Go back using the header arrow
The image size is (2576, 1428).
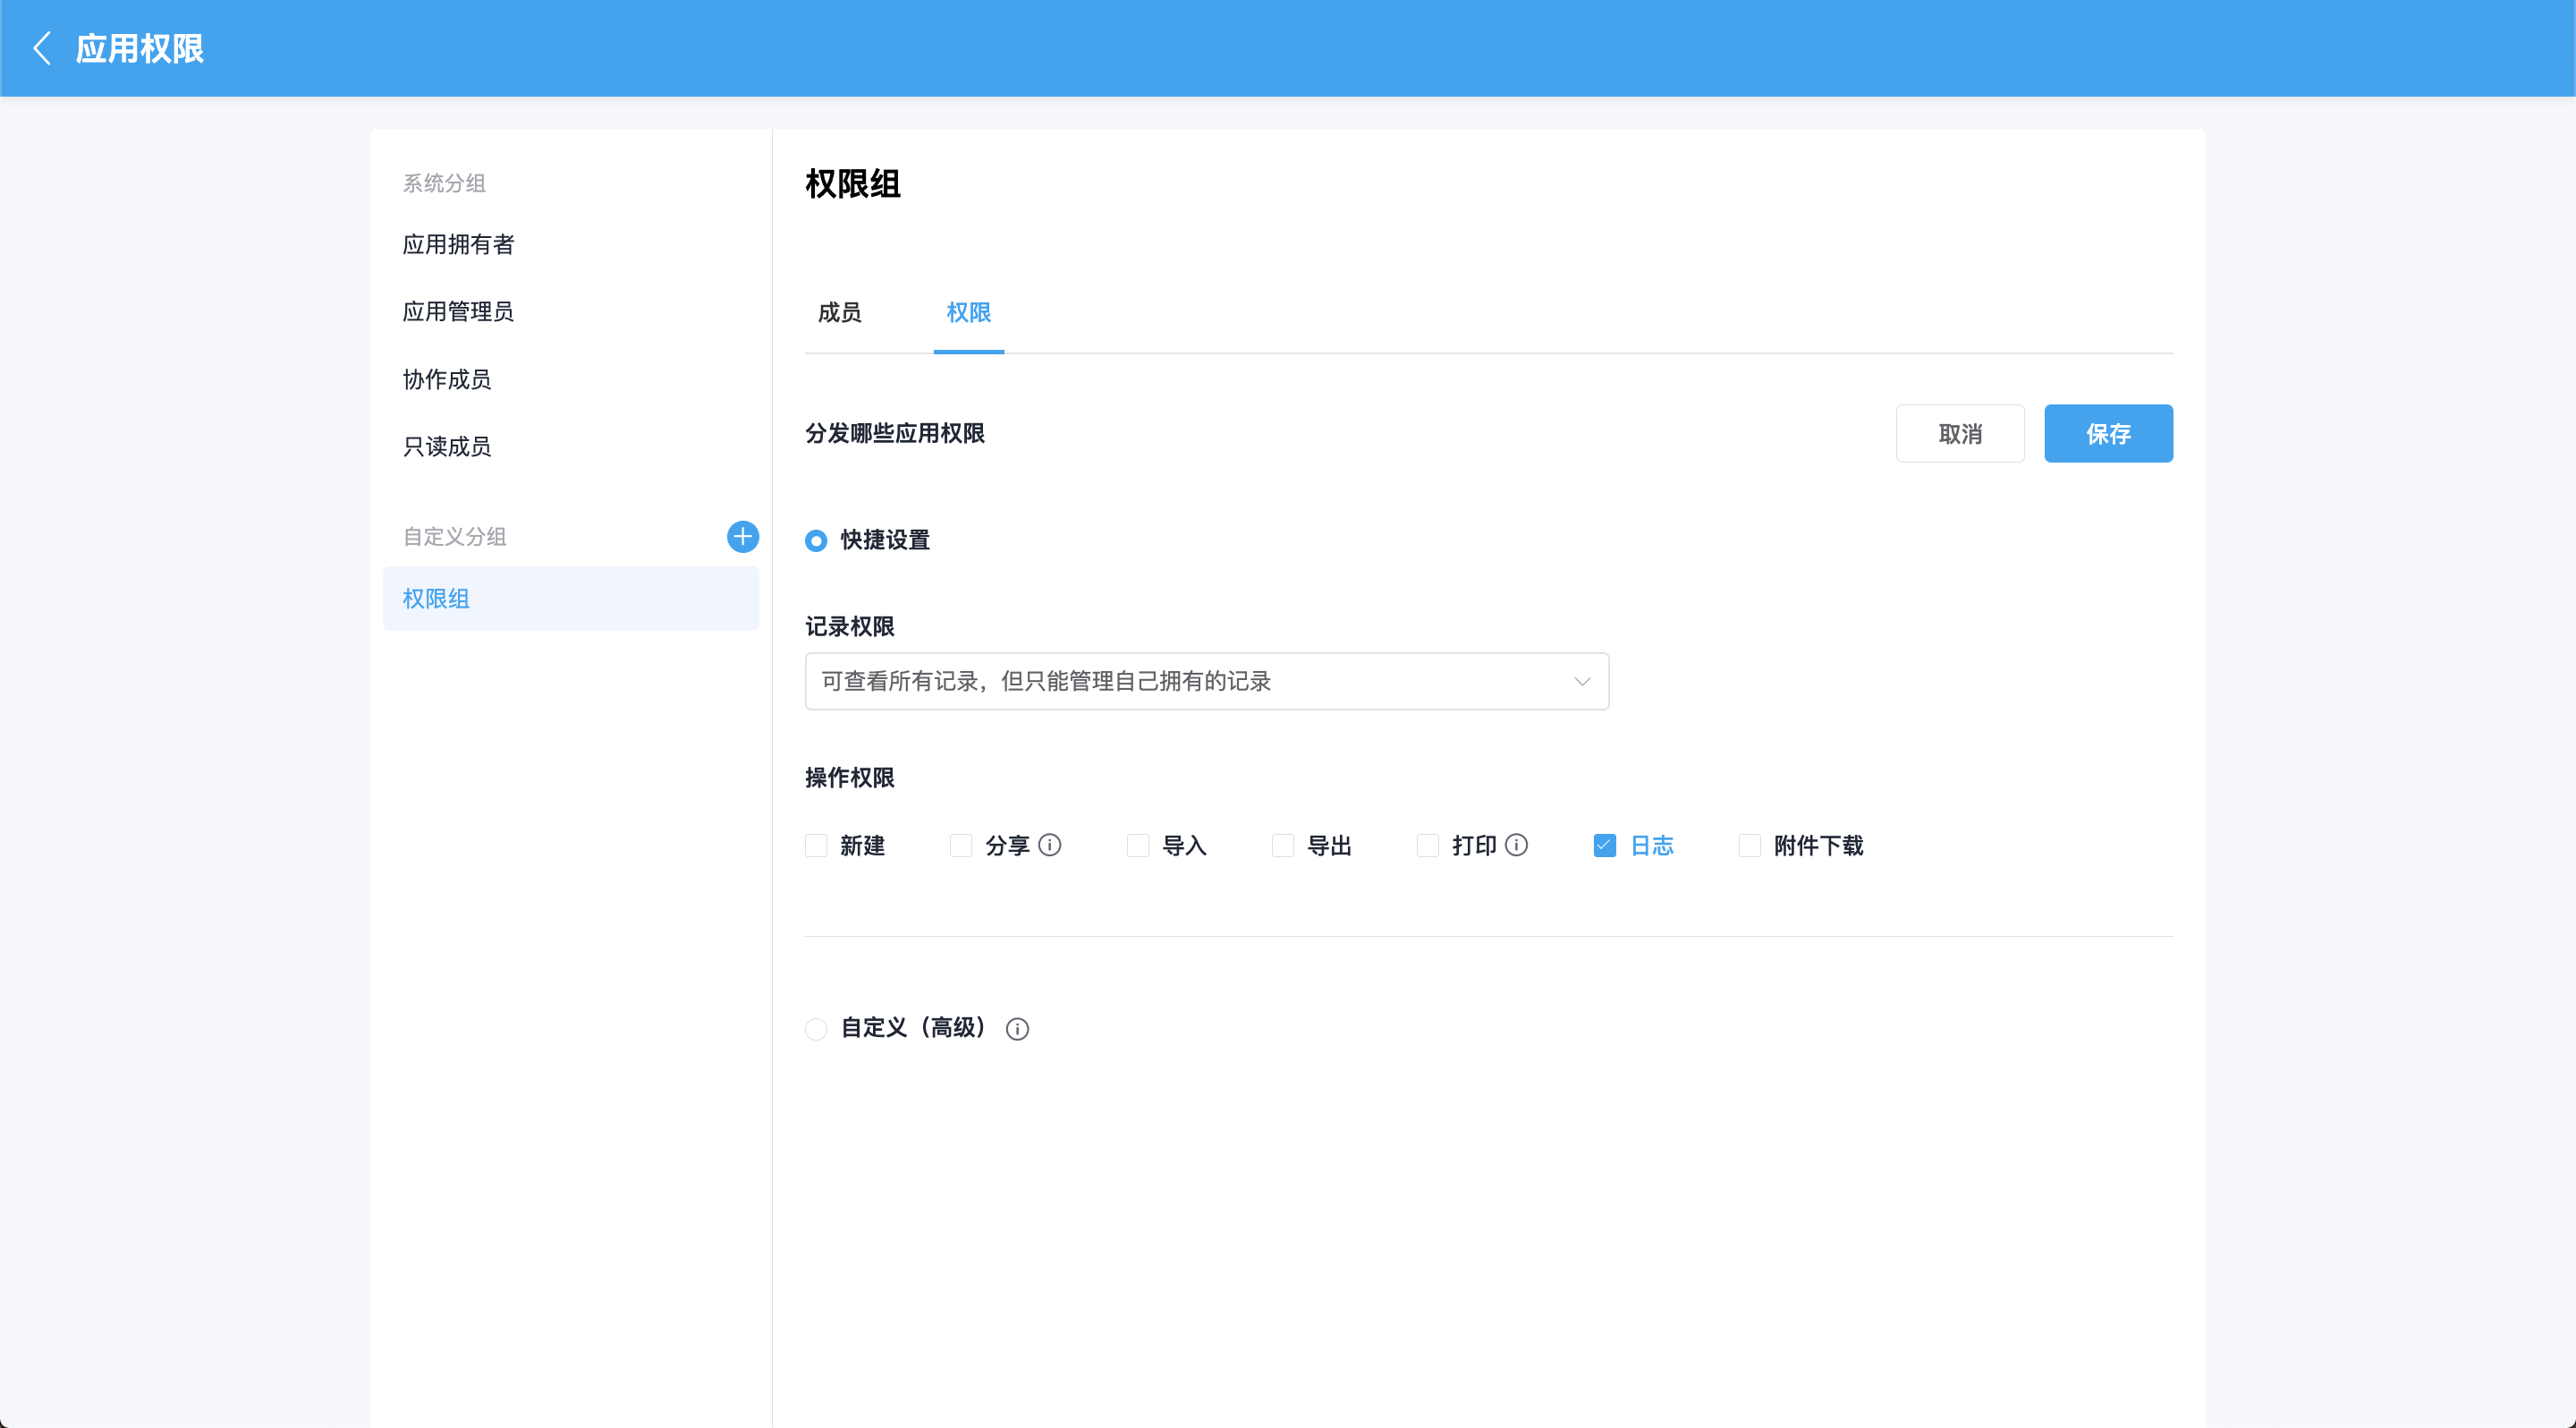[x=42, y=48]
